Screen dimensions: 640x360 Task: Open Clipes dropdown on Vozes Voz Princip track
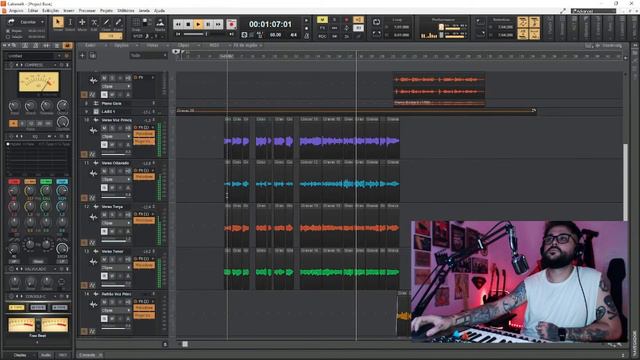[x=116, y=136]
